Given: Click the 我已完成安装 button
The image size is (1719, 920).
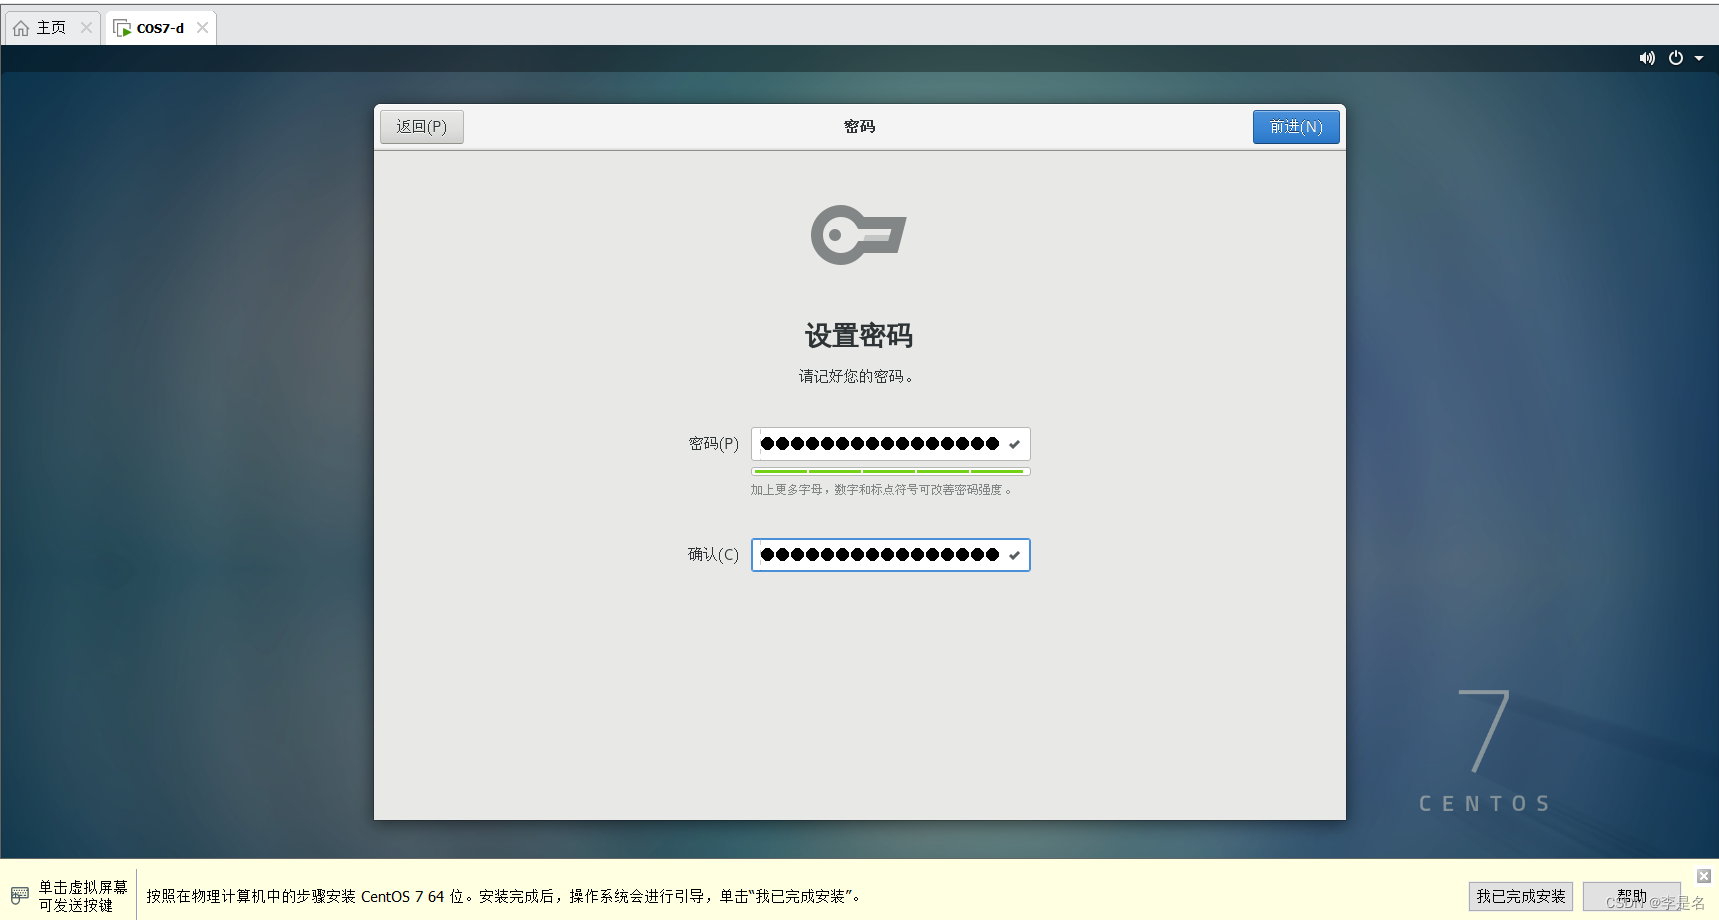Looking at the screenshot, I should 1521,896.
